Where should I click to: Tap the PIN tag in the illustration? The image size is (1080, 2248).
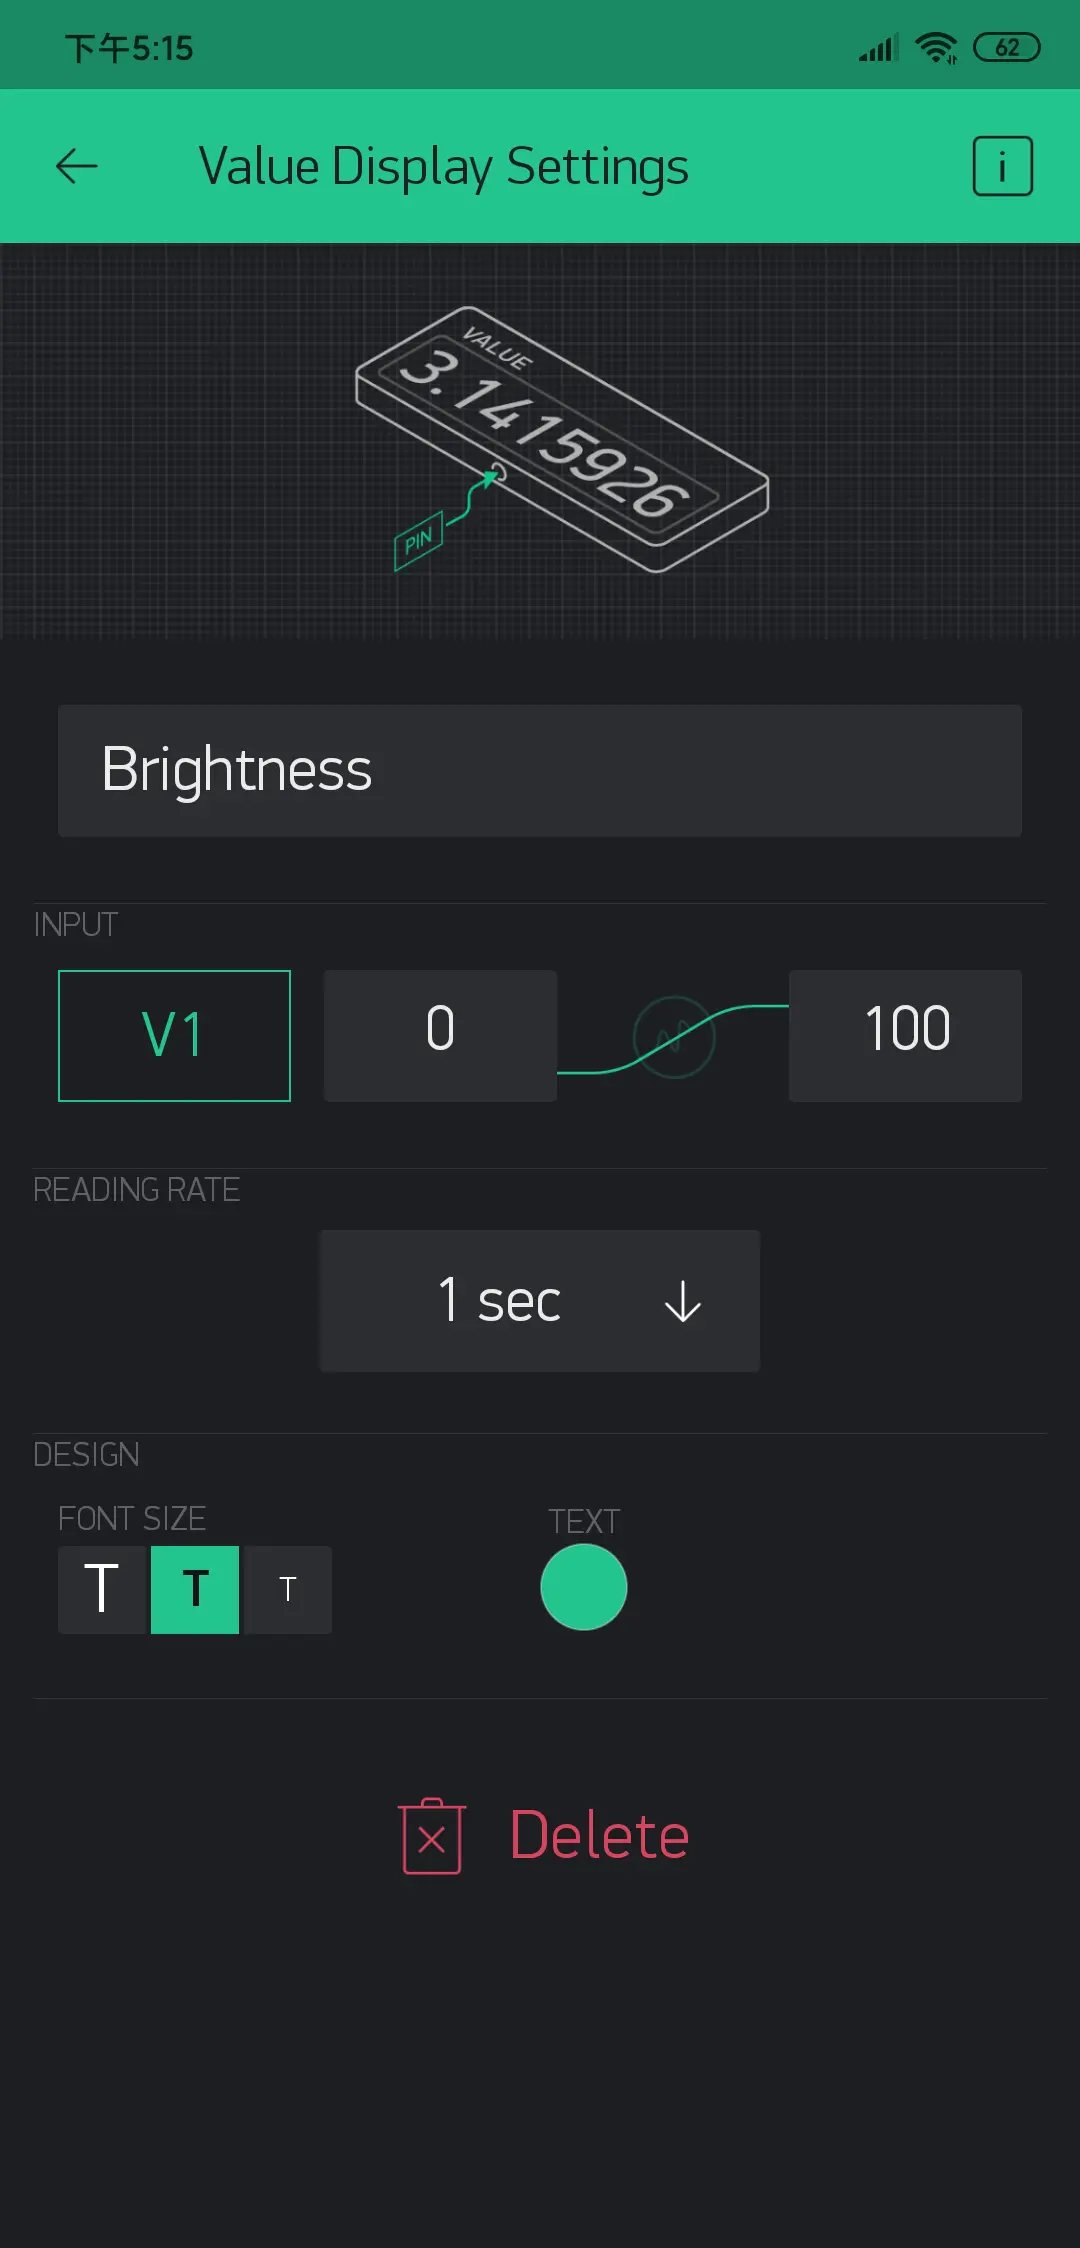click(418, 541)
